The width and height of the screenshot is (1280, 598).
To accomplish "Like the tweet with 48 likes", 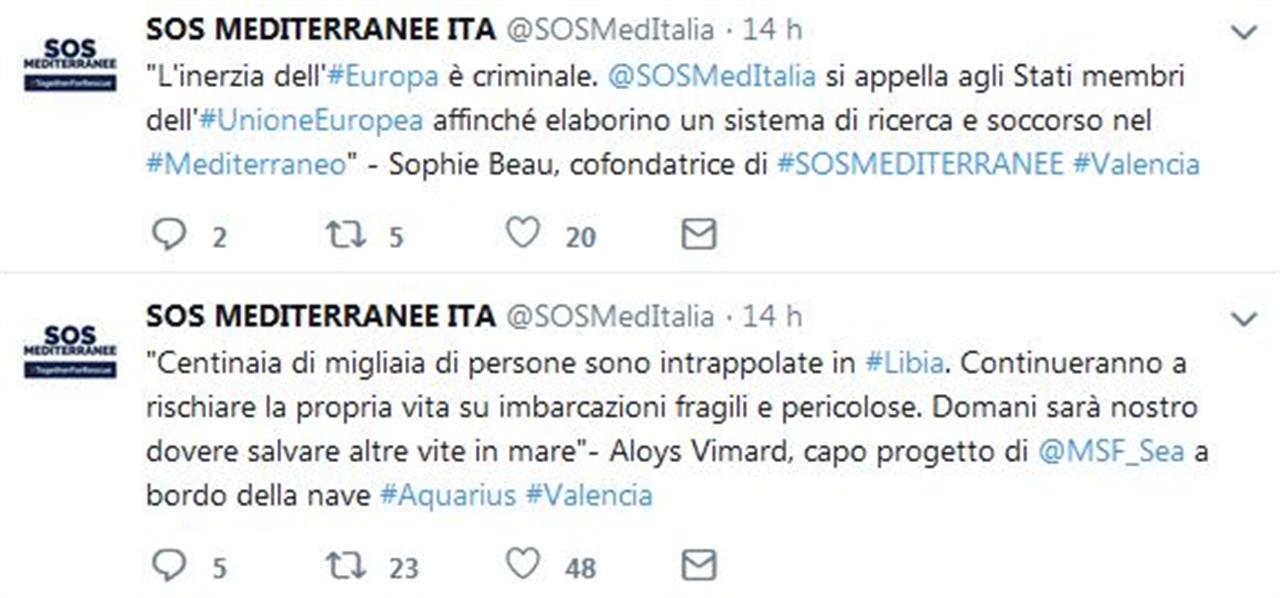I will tap(522, 565).
